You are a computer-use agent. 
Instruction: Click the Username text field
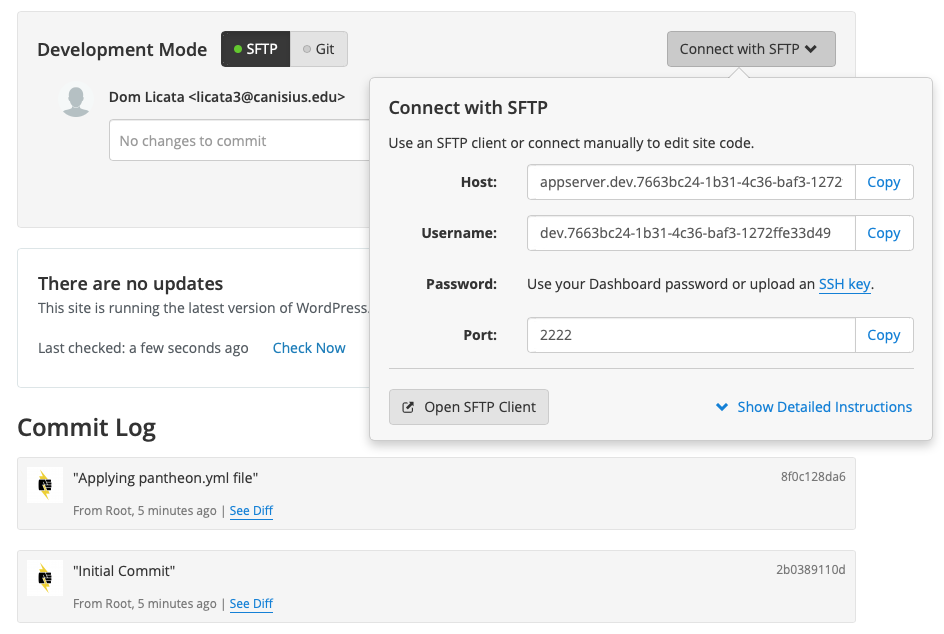[691, 233]
